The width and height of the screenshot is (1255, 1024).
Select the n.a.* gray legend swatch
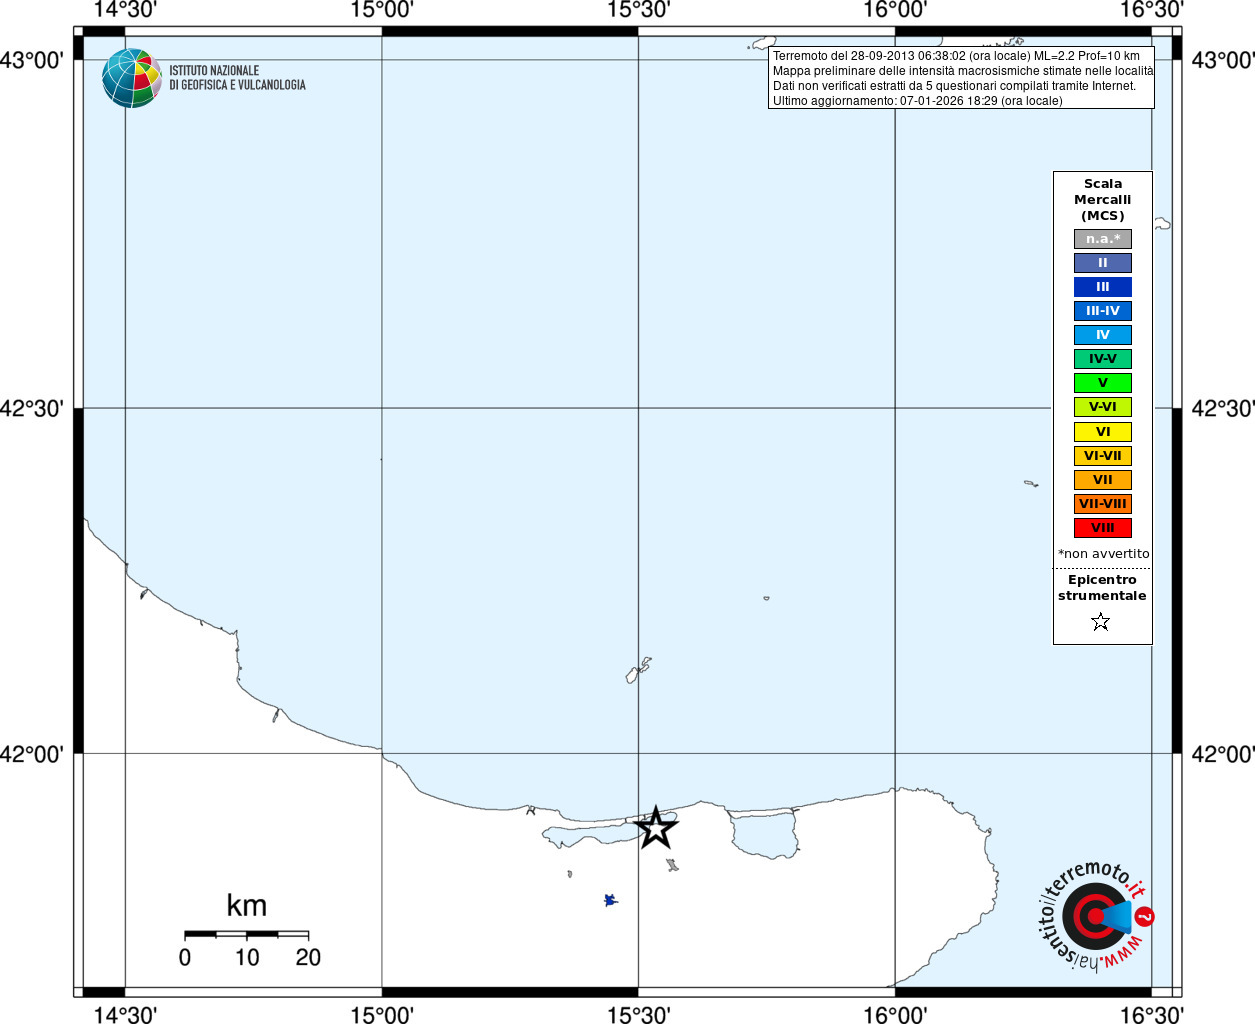1103,239
